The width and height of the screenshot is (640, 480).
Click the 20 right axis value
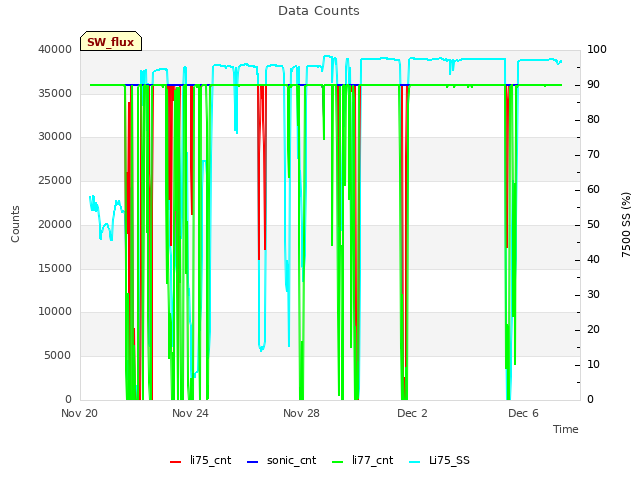[593, 330]
